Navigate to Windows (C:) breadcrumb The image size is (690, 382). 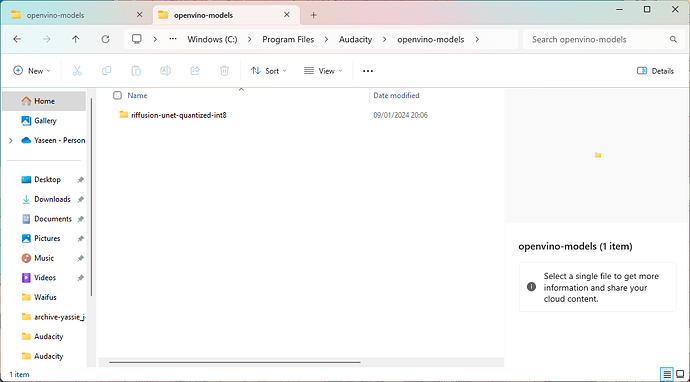[x=212, y=39]
